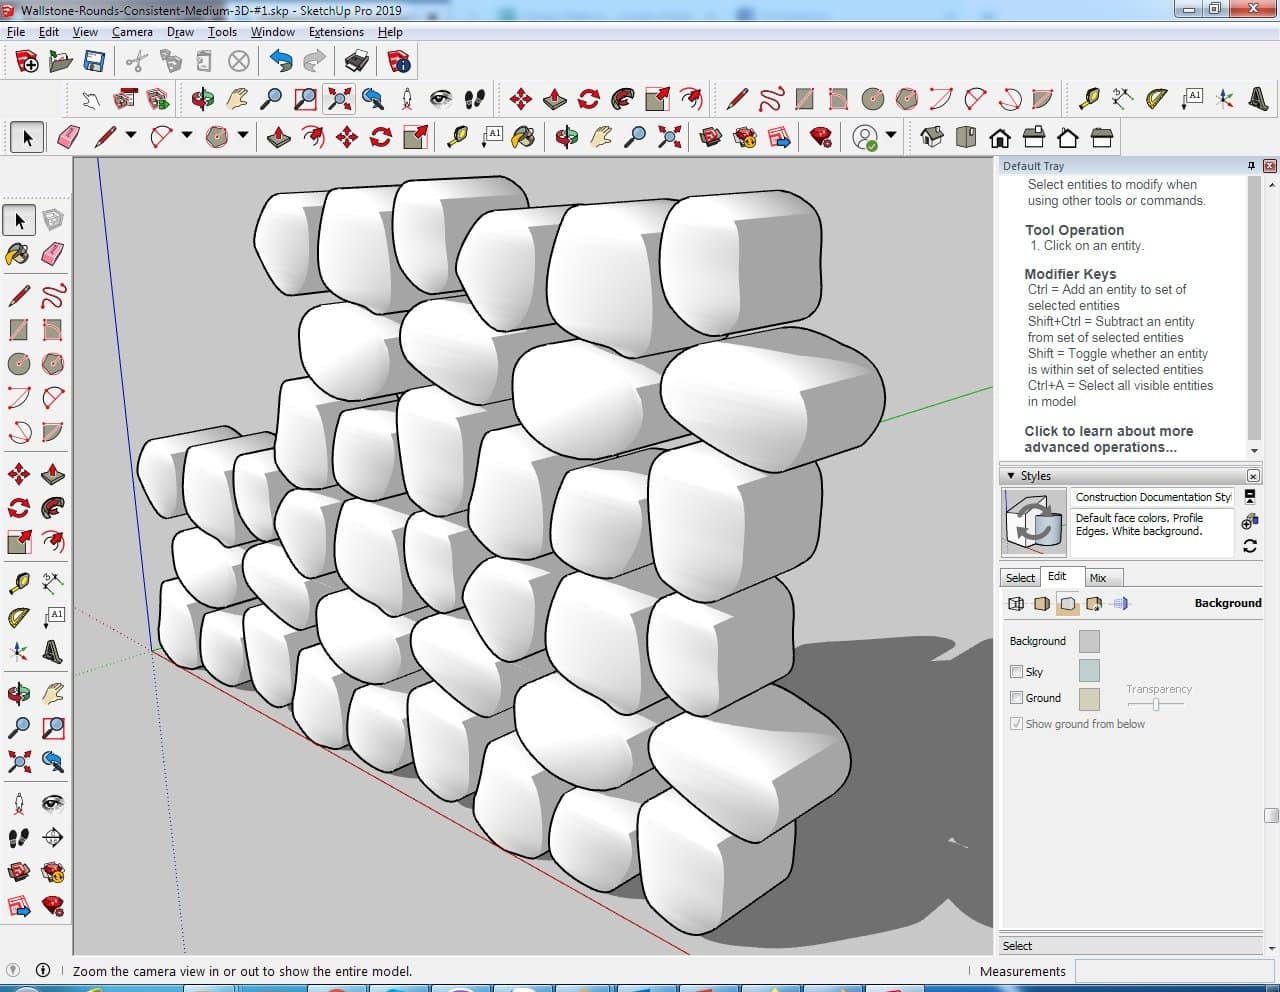Screen dimensions: 1280x992
Task: Collapse the Styles panel section
Action: [1011, 476]
